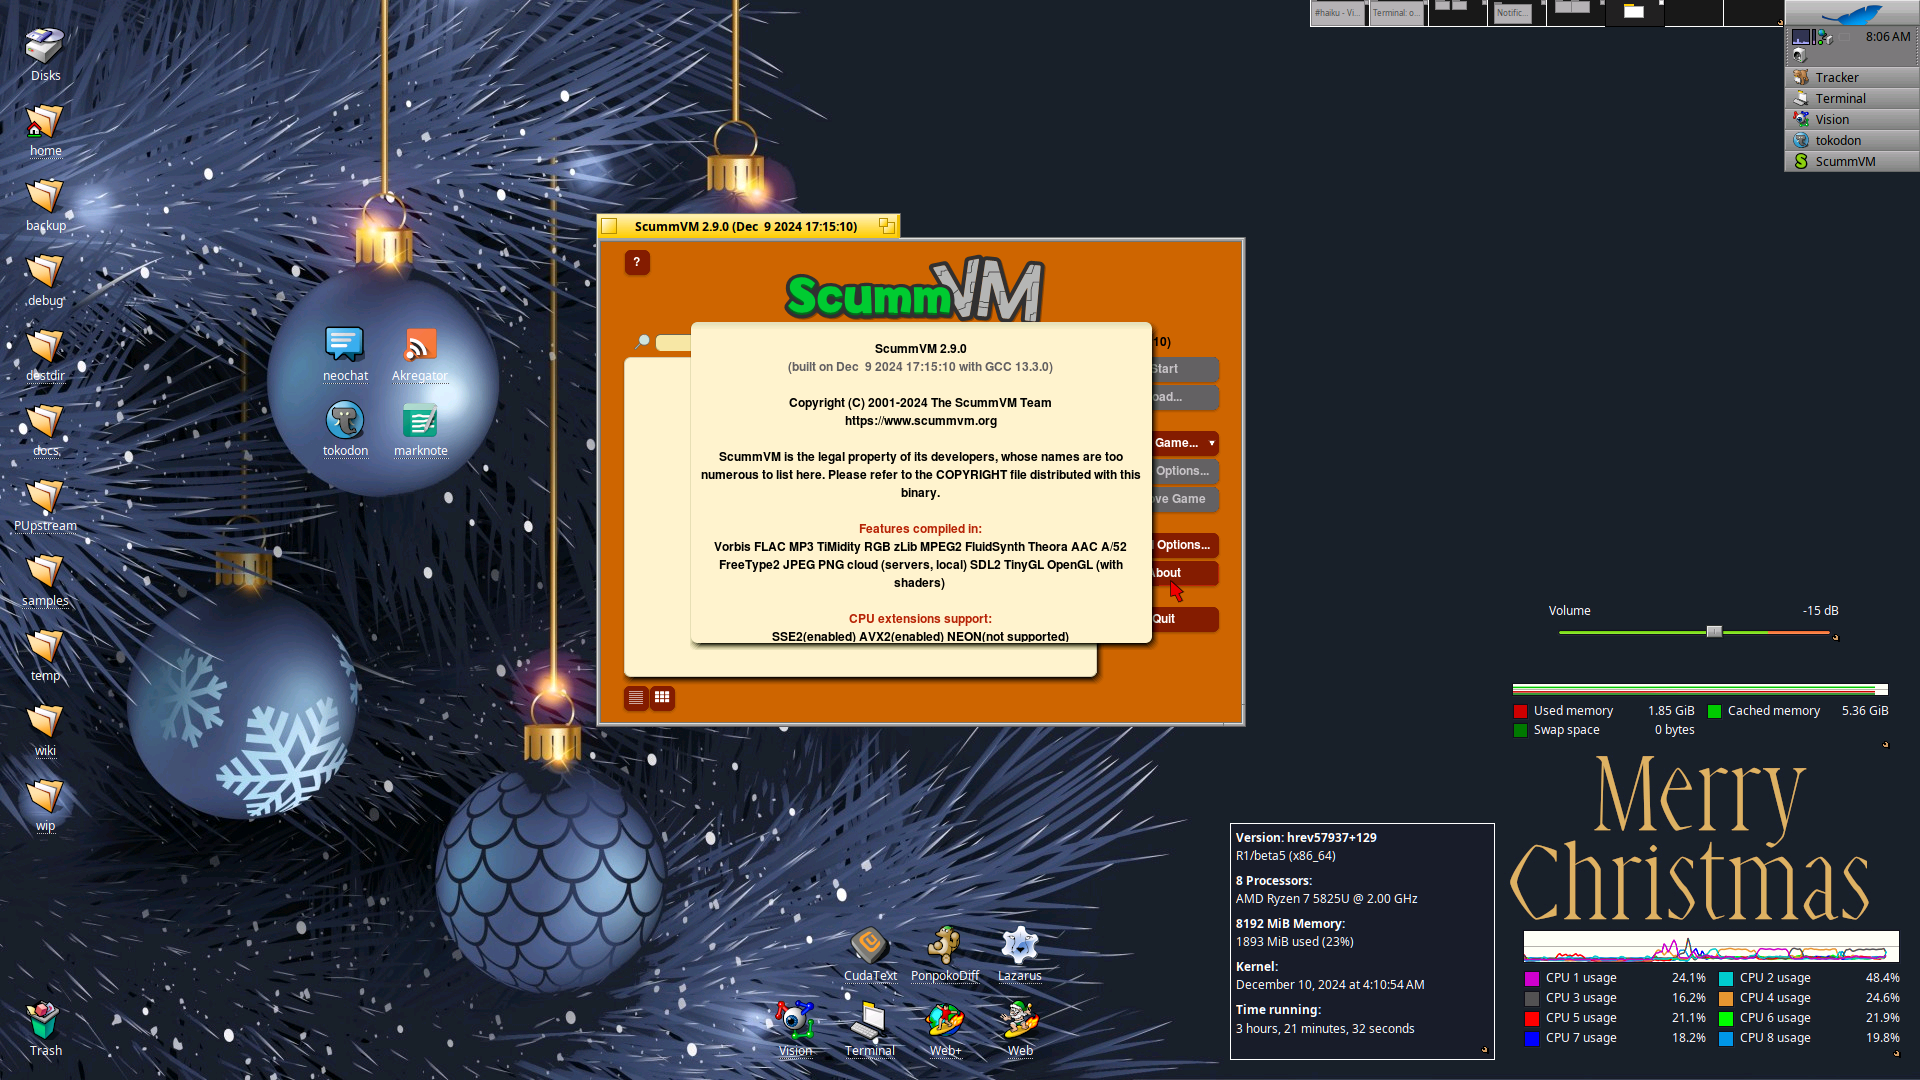Open the Deskbar leaf menu
This screenshot has width=1920, height=1080.
click(x=1852, y=13)
